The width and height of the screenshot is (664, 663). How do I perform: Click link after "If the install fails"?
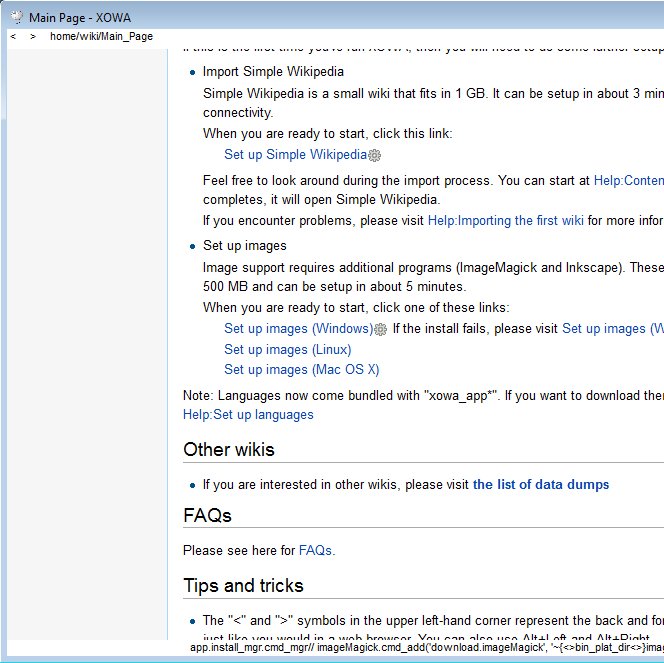[x=612, y=329]
